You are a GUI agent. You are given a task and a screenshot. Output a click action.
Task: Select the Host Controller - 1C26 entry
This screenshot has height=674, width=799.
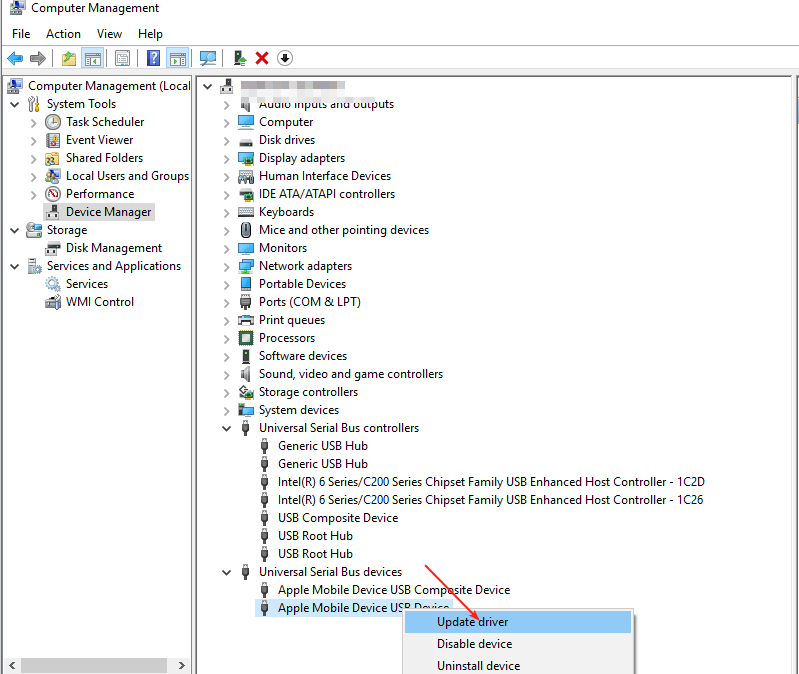pyautogui.click(x=490, y=500)
